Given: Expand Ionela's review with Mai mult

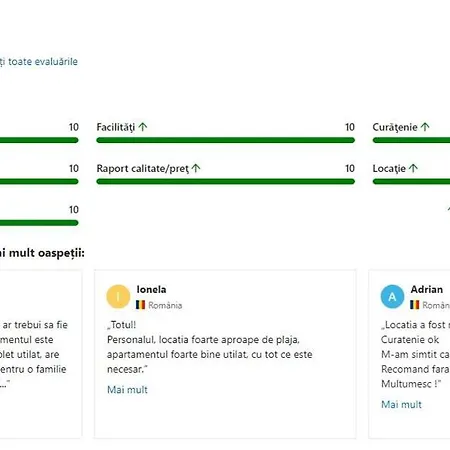Looking at the screenshot, I should click(x=127, y=390).
